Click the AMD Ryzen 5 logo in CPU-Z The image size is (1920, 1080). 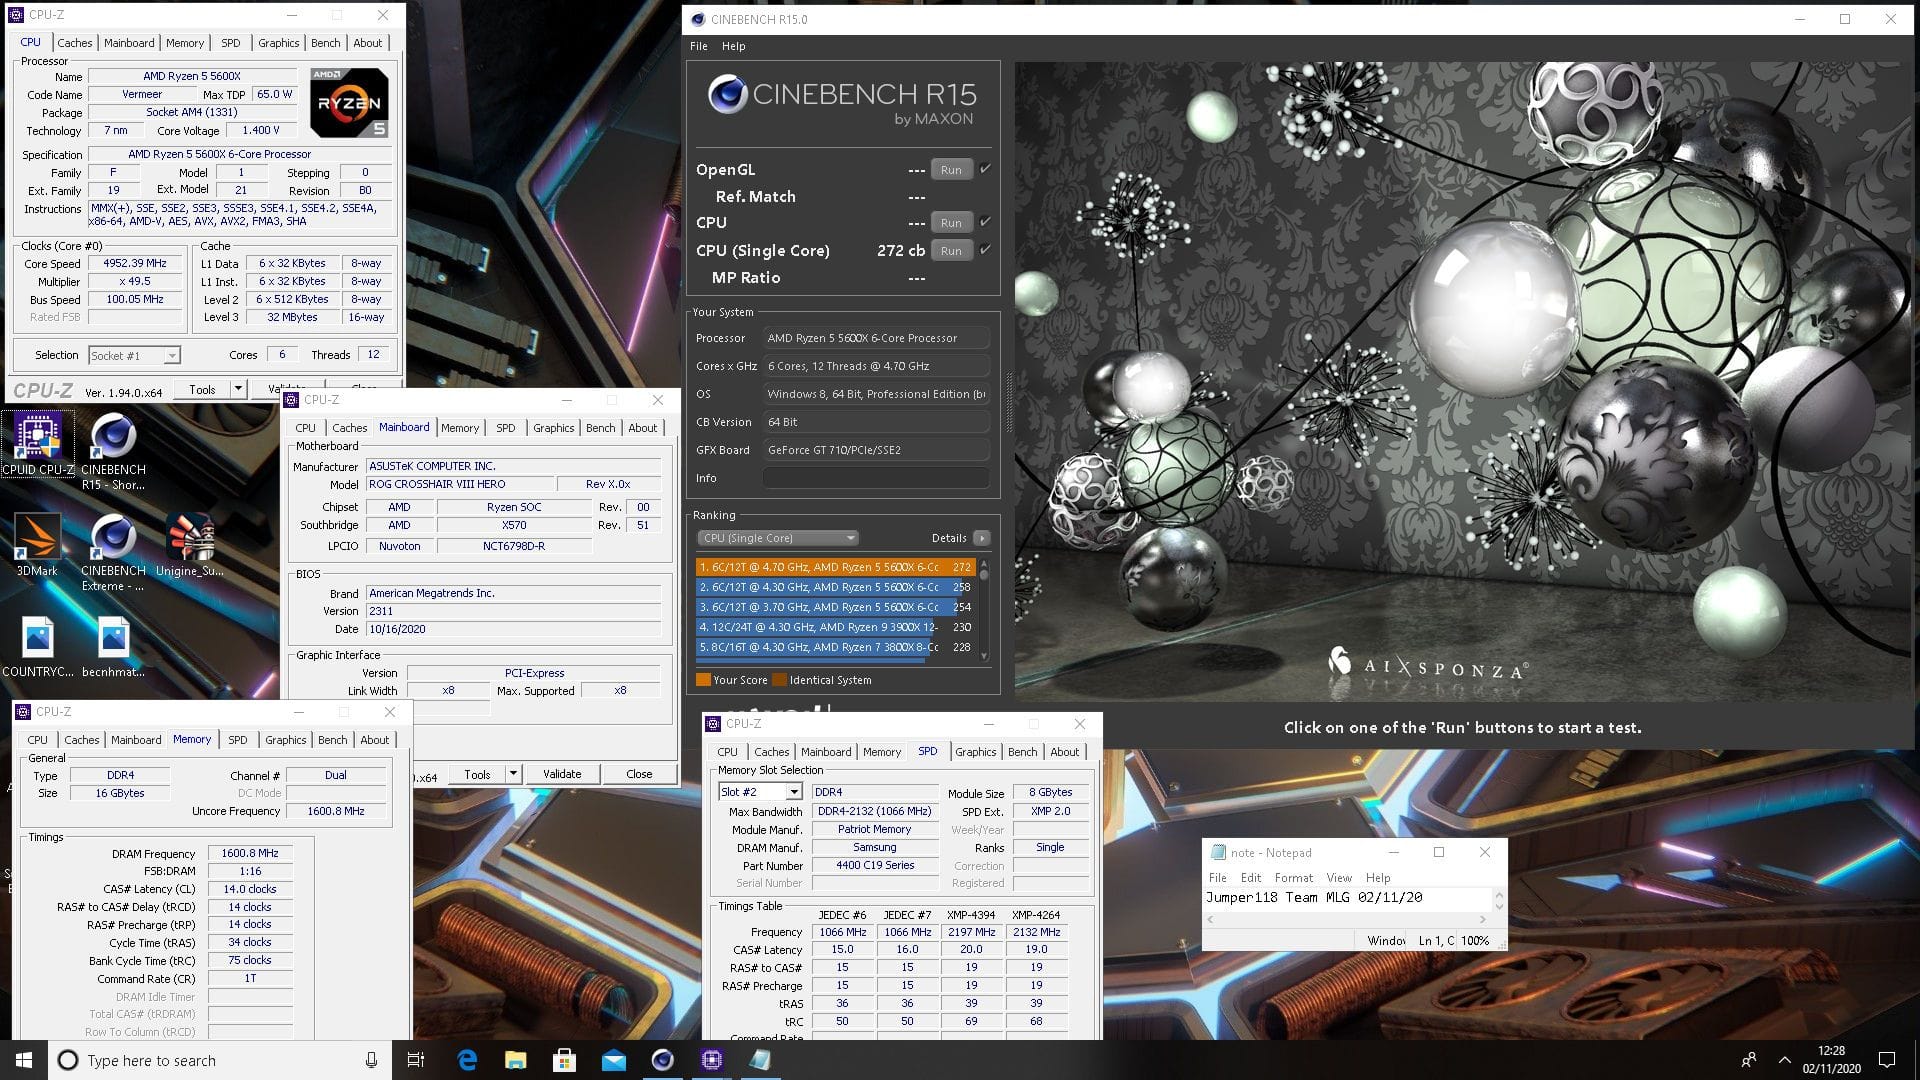tap(349, 103)
